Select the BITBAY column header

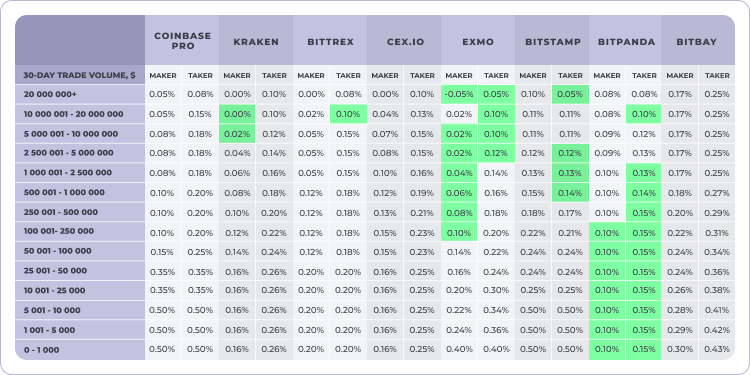(x=698, y=41)
